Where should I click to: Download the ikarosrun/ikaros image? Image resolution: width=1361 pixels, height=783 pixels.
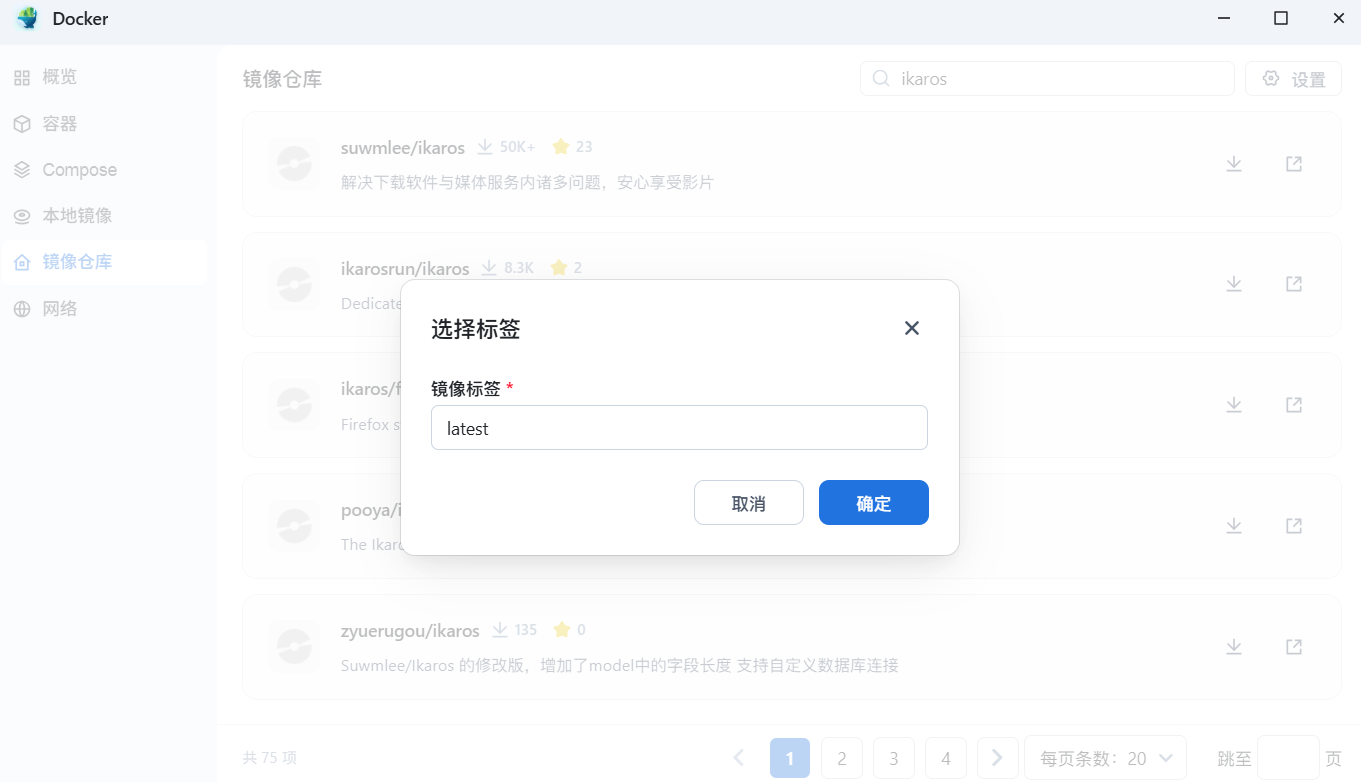click(x=1234, y=284)
